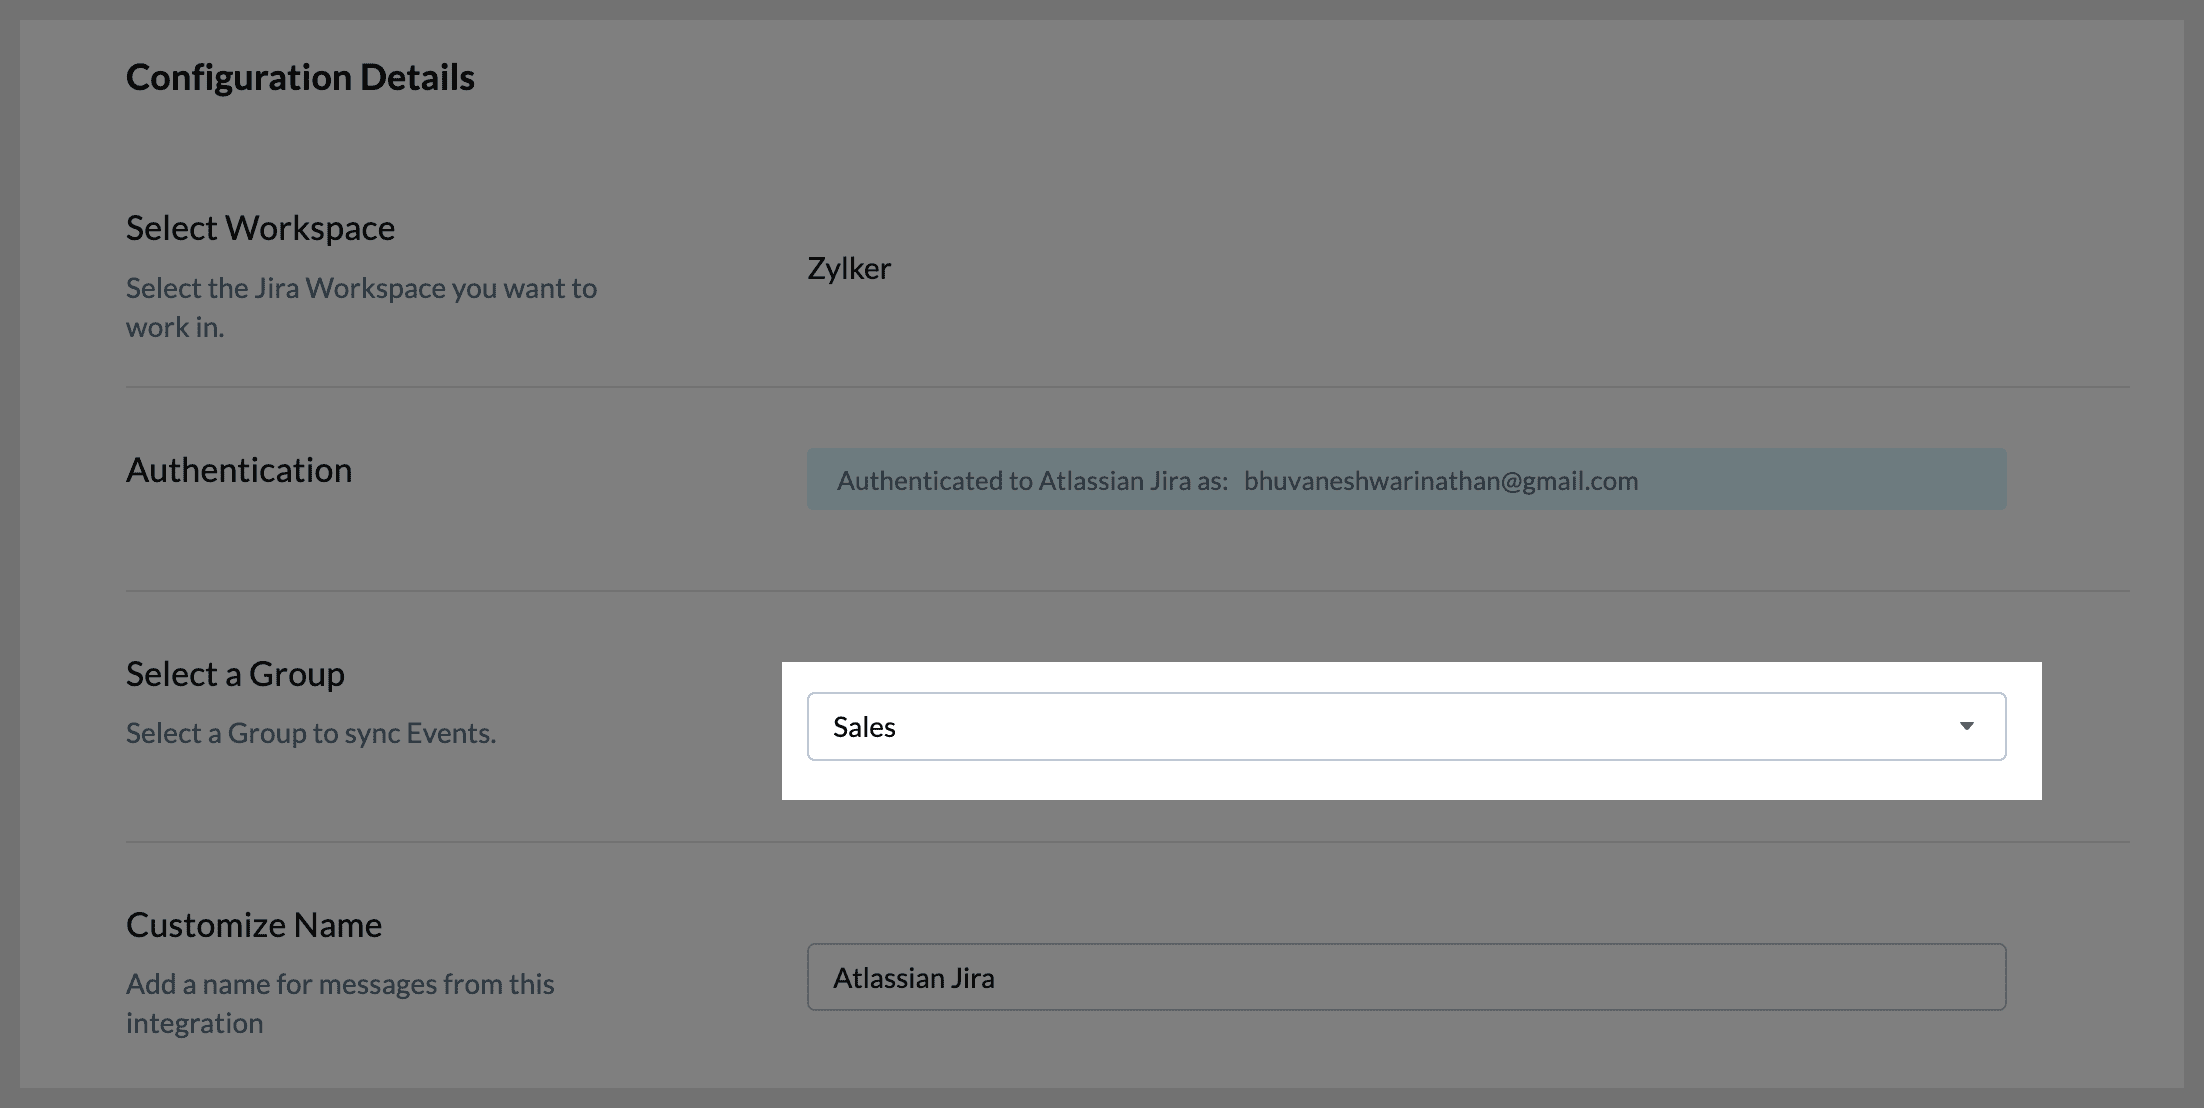
Task: Click the word 'integration' in name description
Action: point(194,1023)
